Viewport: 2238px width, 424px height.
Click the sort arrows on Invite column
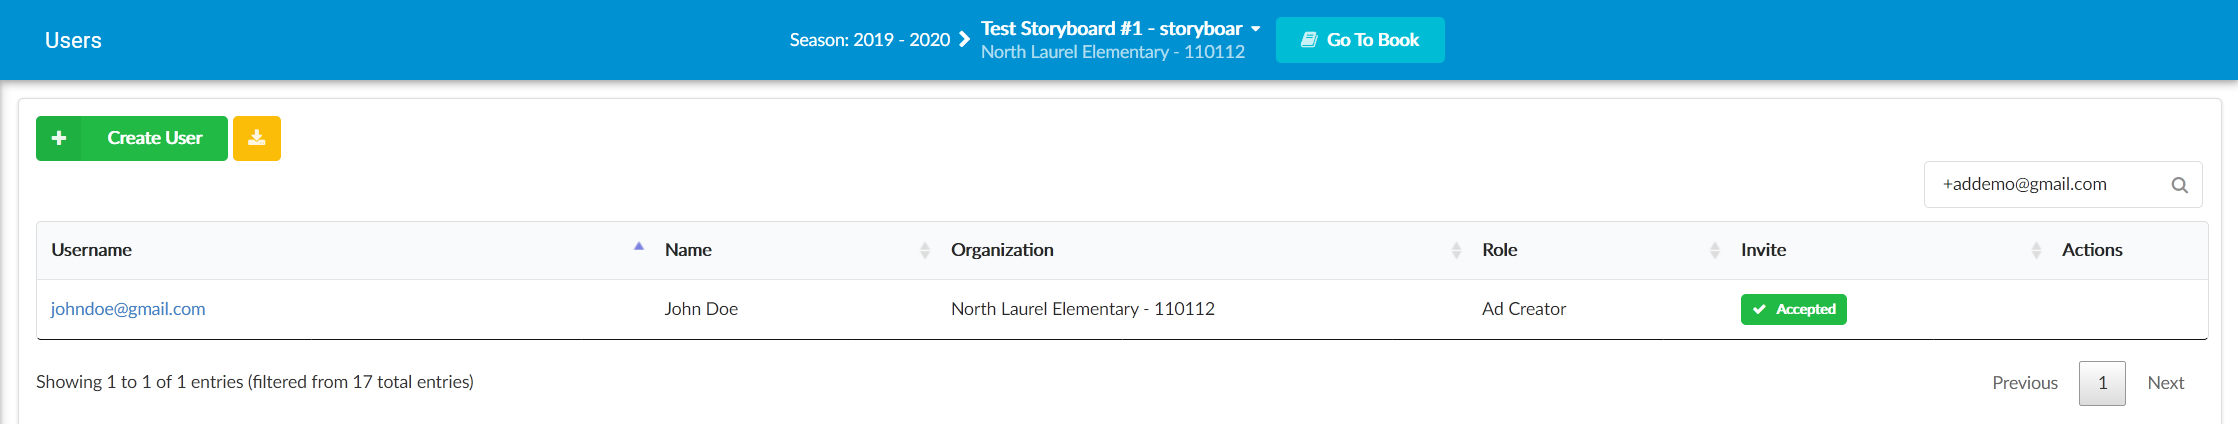tap(2036, 250)
